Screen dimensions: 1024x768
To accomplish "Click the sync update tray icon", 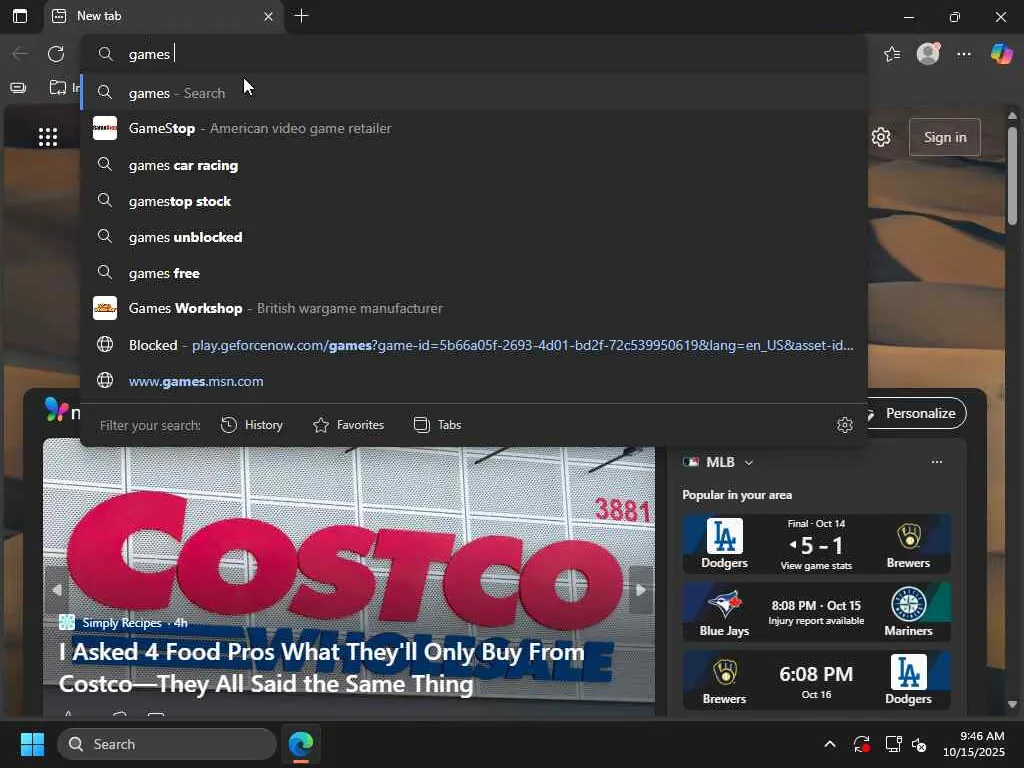I will tap(861, 744).
